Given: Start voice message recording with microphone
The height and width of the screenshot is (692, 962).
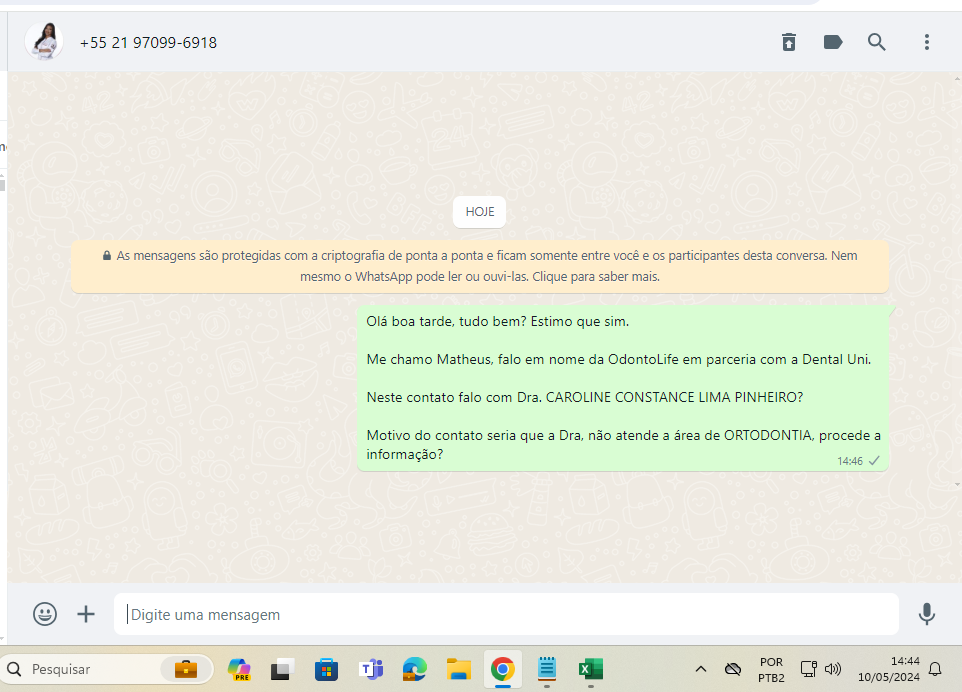Looking at the screenshot, I should click(x=926, y=614).
